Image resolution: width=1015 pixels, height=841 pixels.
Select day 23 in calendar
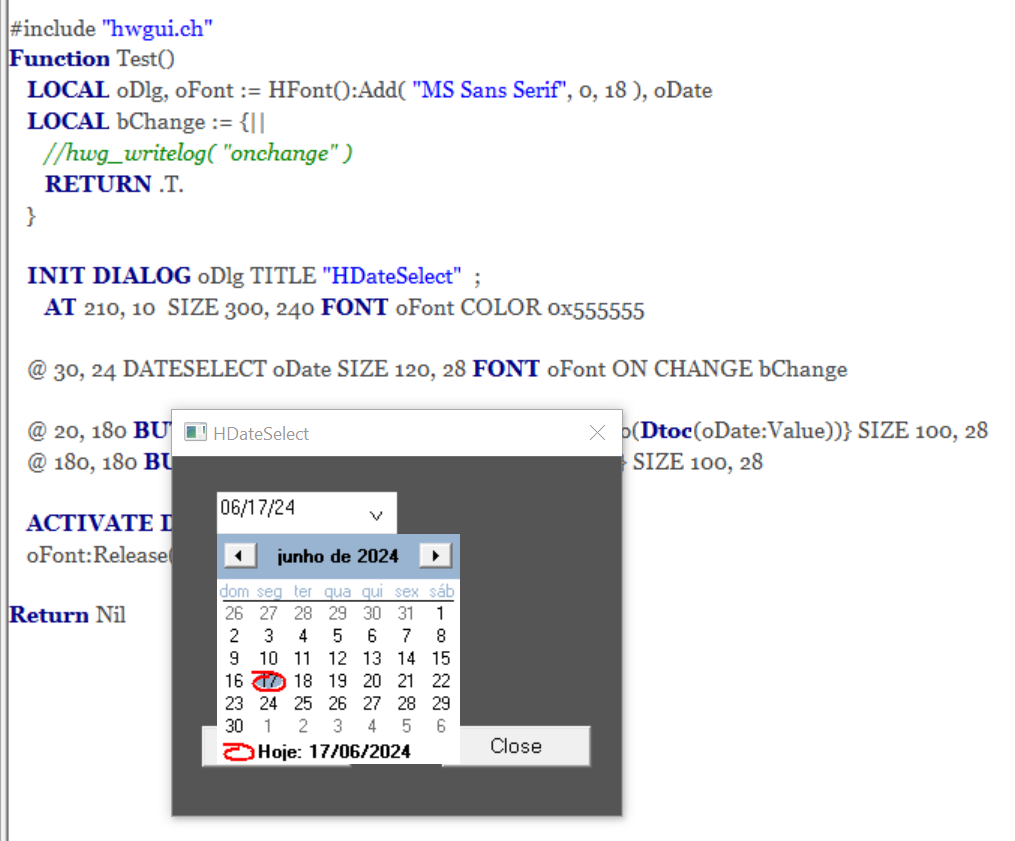coord(234,704)
